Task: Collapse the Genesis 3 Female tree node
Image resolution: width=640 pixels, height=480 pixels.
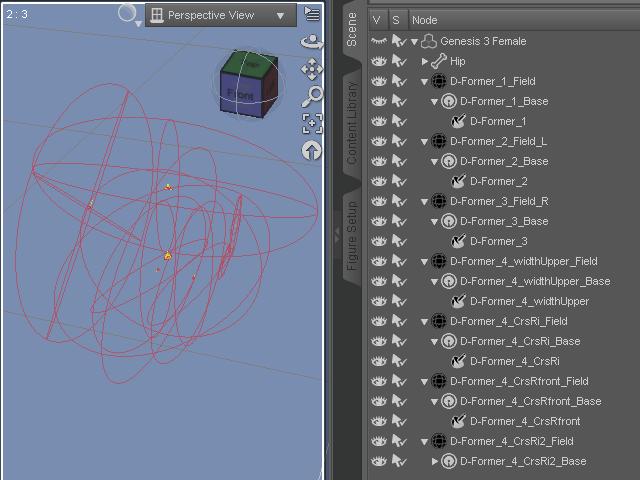Action: pyautogui.click(x=415, y=42)
